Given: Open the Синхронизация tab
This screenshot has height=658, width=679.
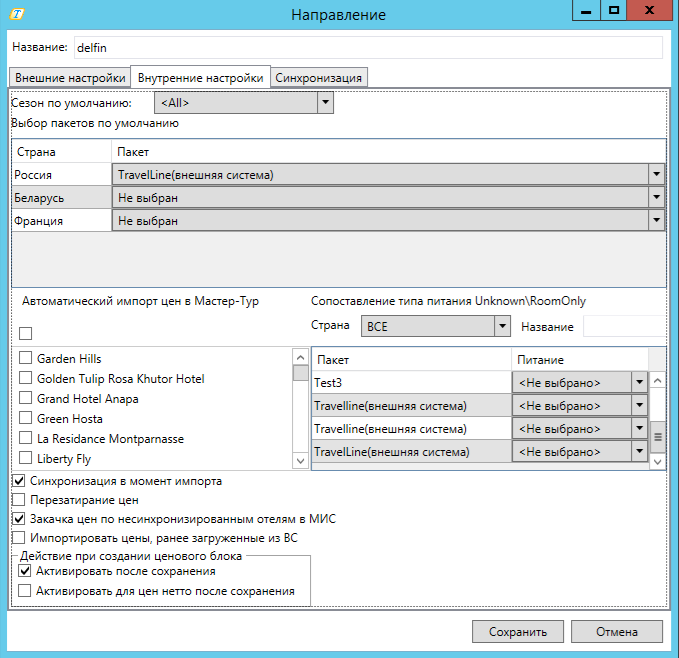Looking at the screenshot, I should pos(319,78).
